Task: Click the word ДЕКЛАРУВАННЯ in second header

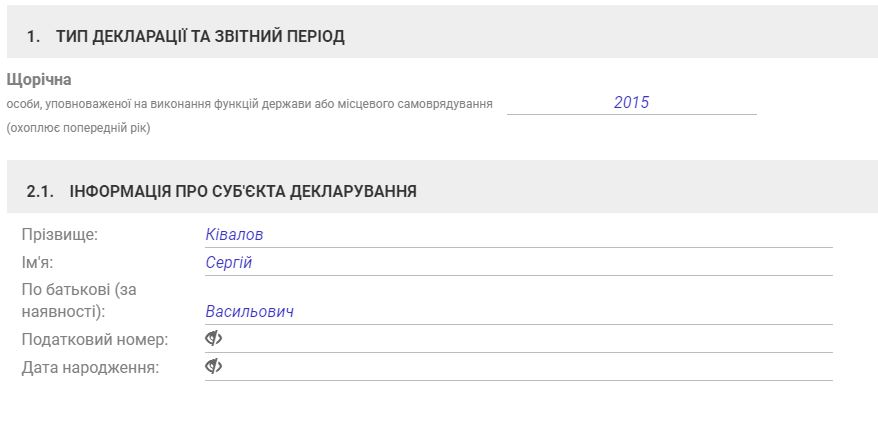Action: click(x=353, y=191)
